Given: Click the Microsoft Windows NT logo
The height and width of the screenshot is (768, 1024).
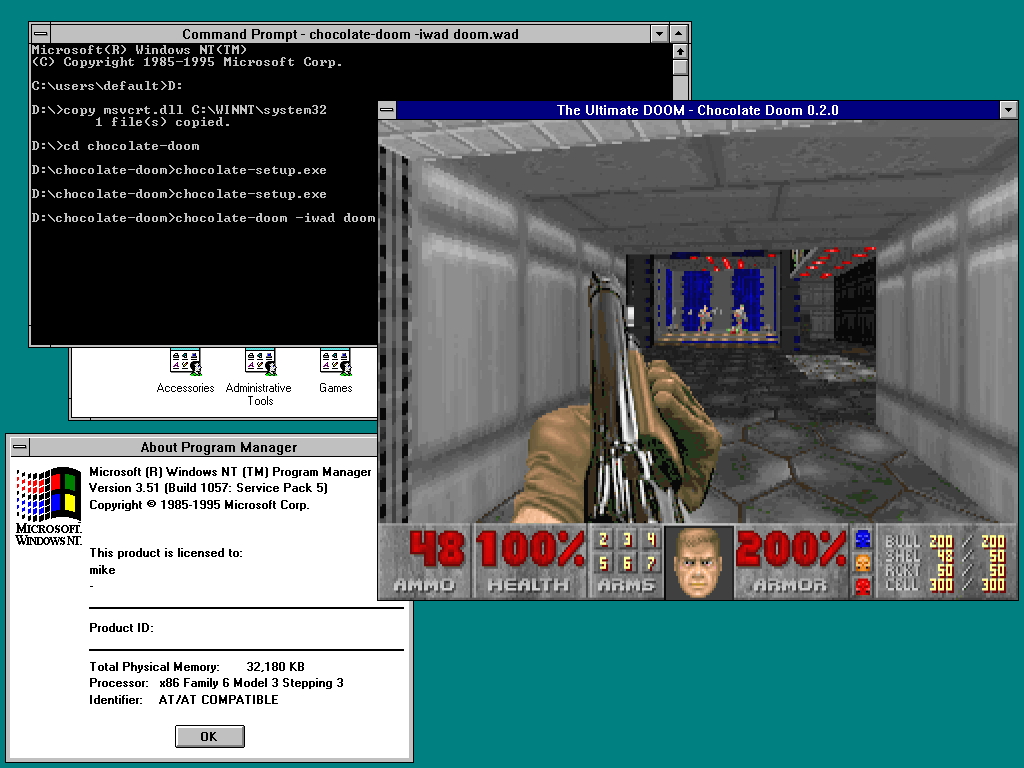Looking at the screenshot, I should point(49,504).
